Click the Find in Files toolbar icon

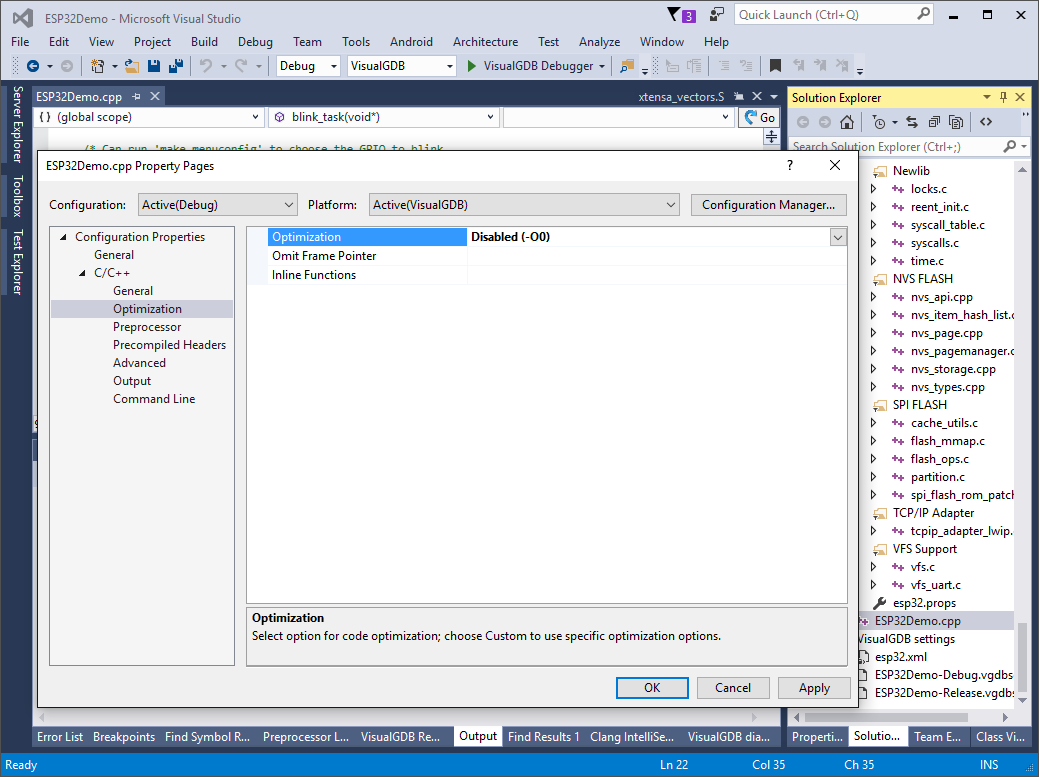click(x=626, y=66)
